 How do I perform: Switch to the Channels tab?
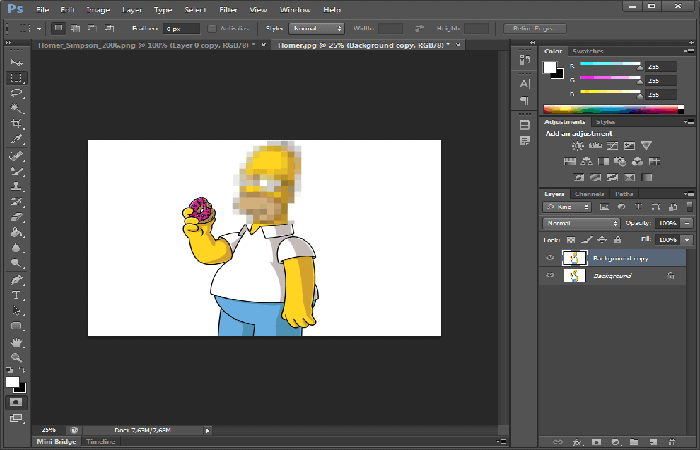pyautogui.click(x=590, y=194)
